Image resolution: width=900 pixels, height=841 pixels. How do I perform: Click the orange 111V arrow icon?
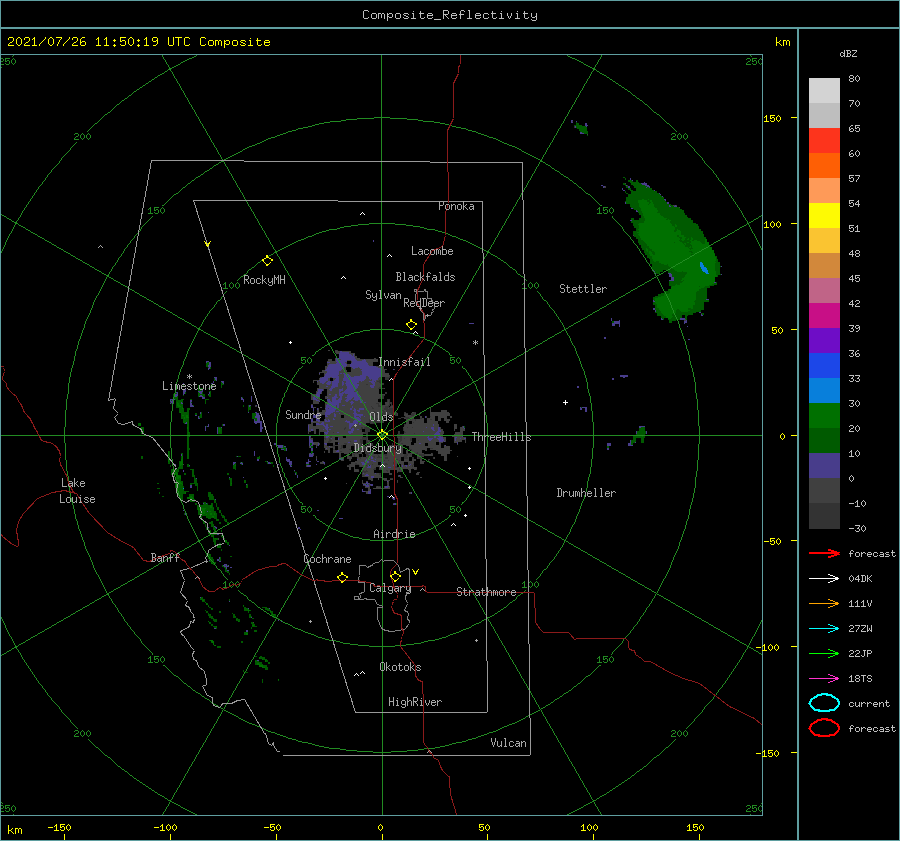coord(824,603)
